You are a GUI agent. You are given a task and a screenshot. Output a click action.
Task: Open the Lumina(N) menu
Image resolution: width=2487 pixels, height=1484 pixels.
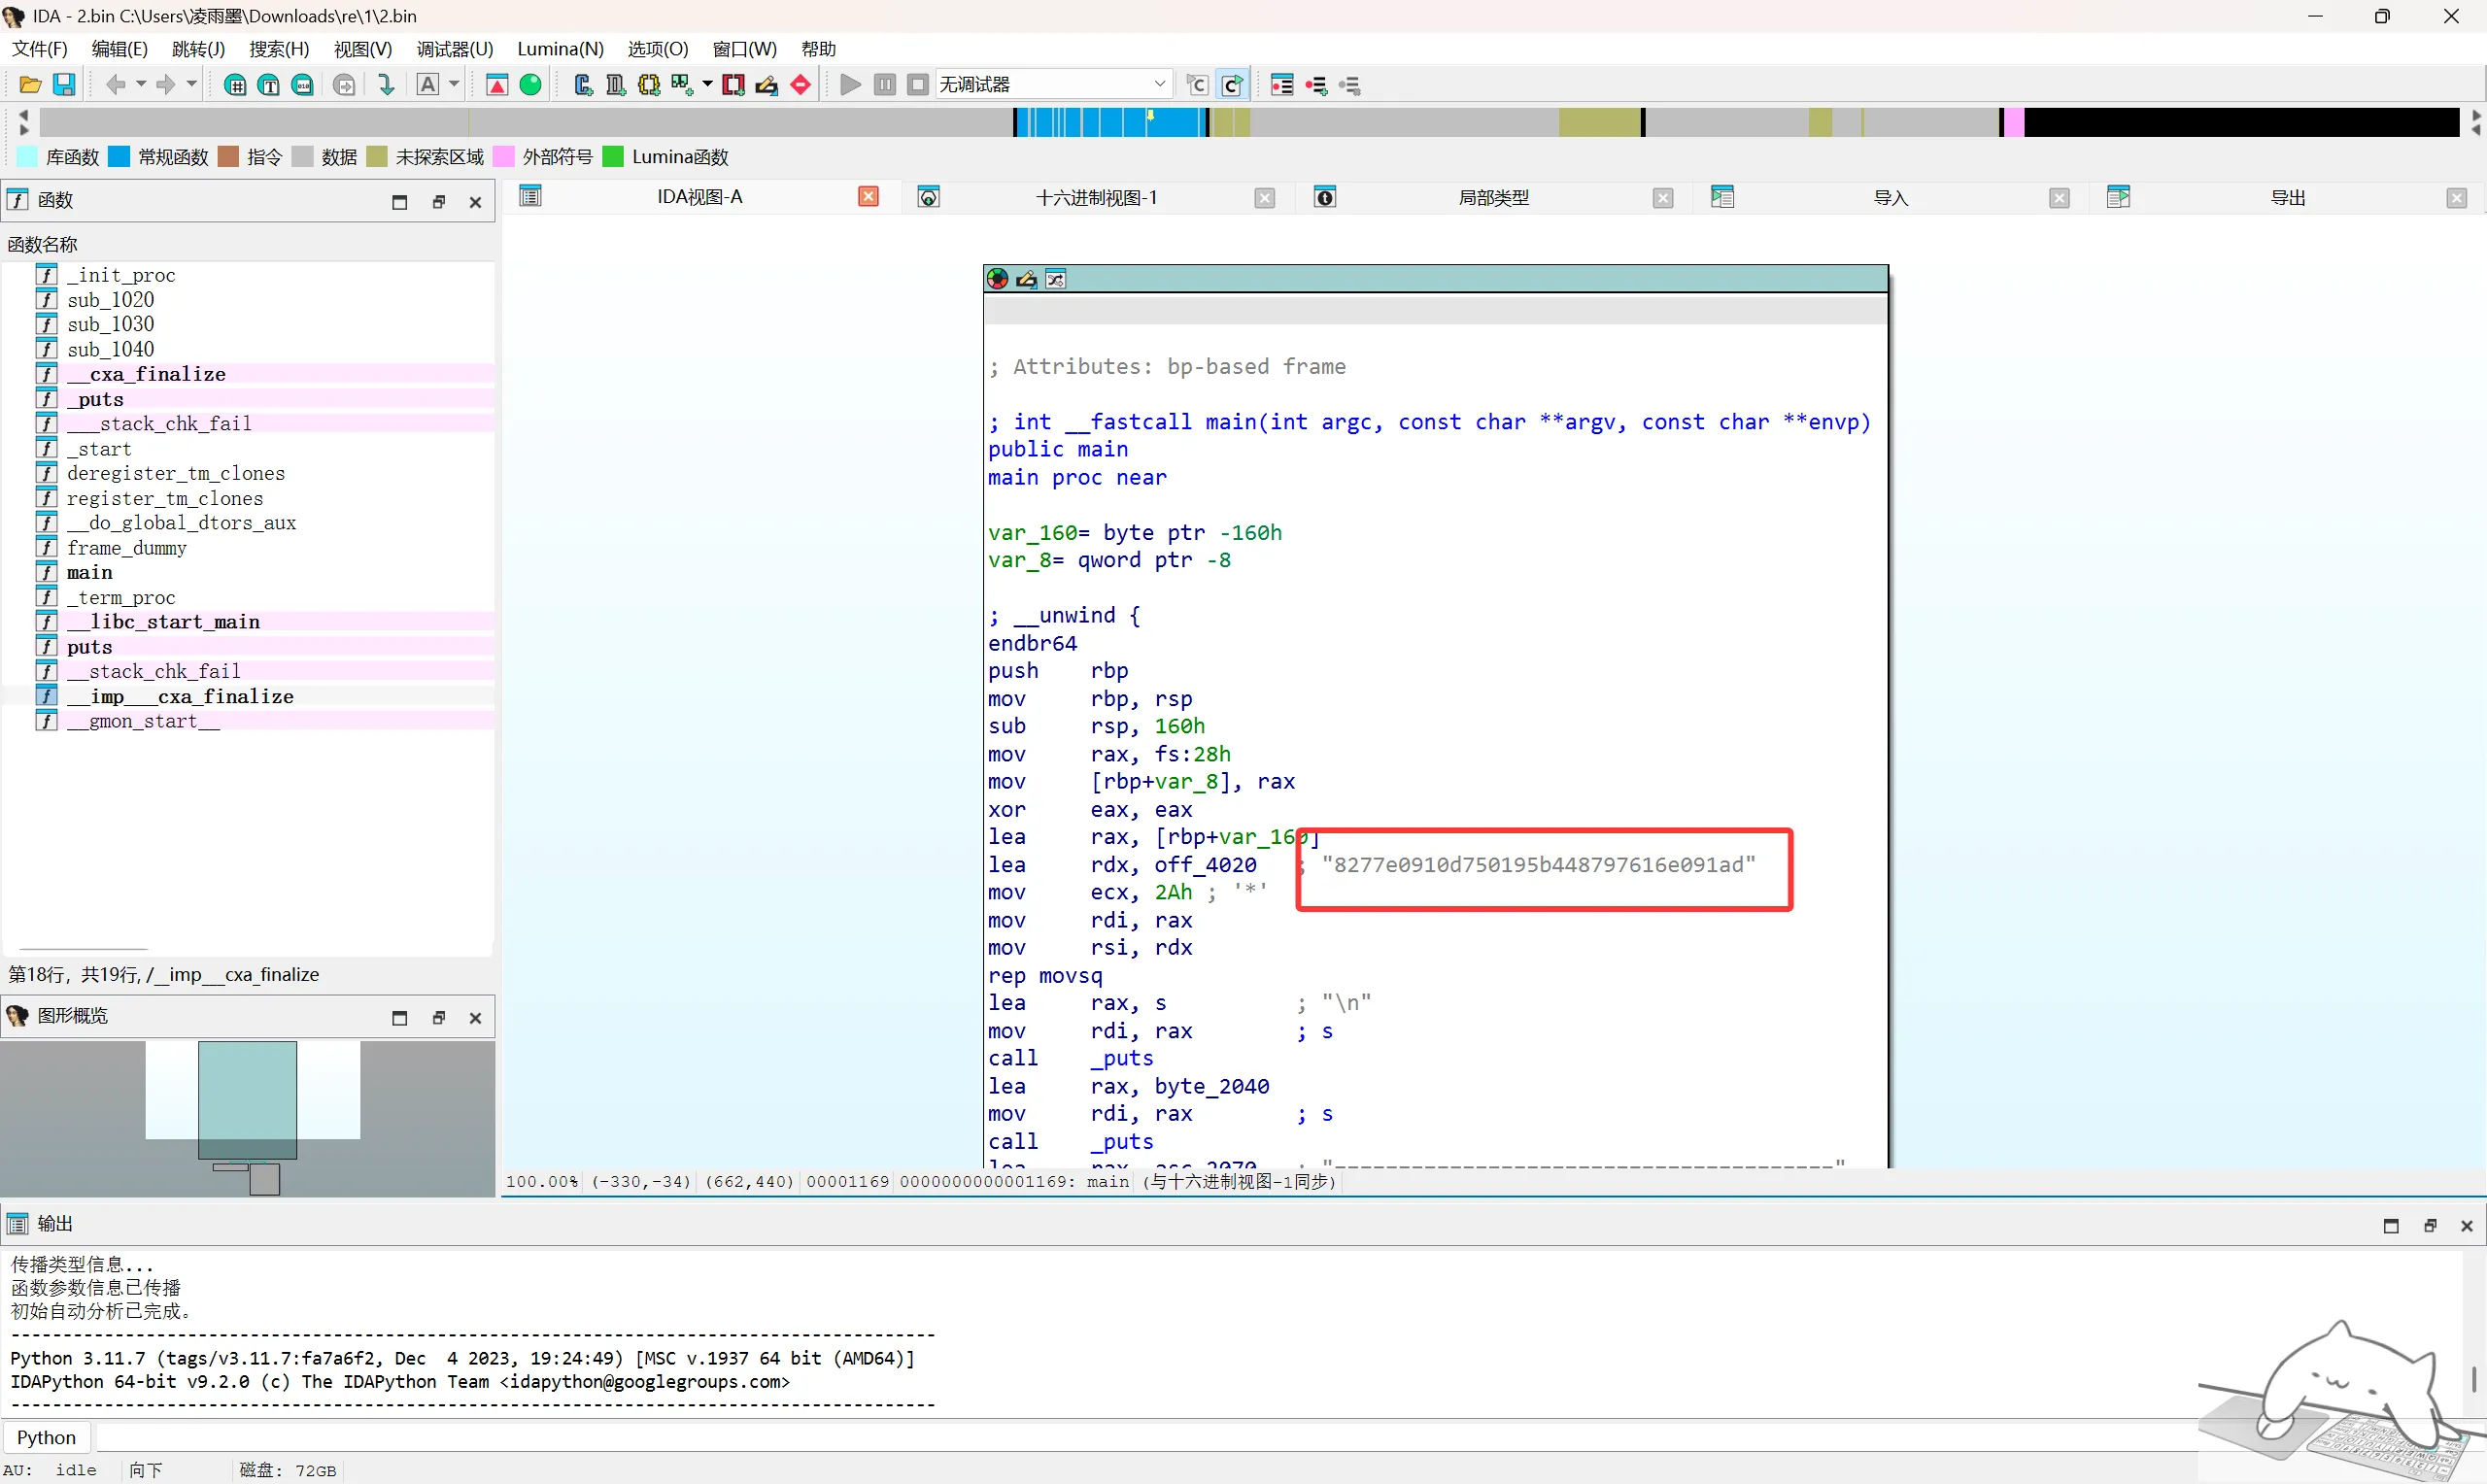coord(560,49)
